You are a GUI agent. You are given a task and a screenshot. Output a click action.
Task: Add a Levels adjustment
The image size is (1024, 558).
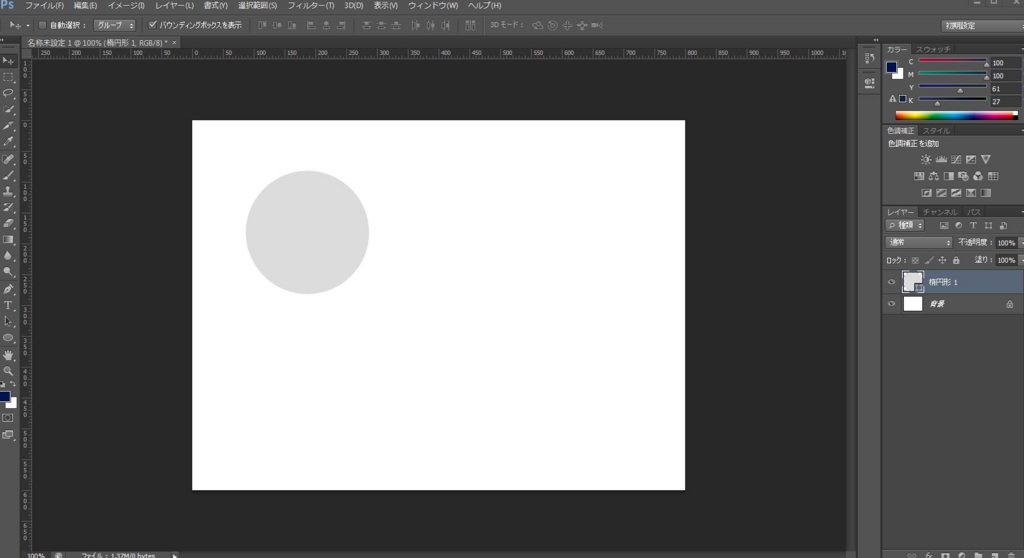coord(941,159)
